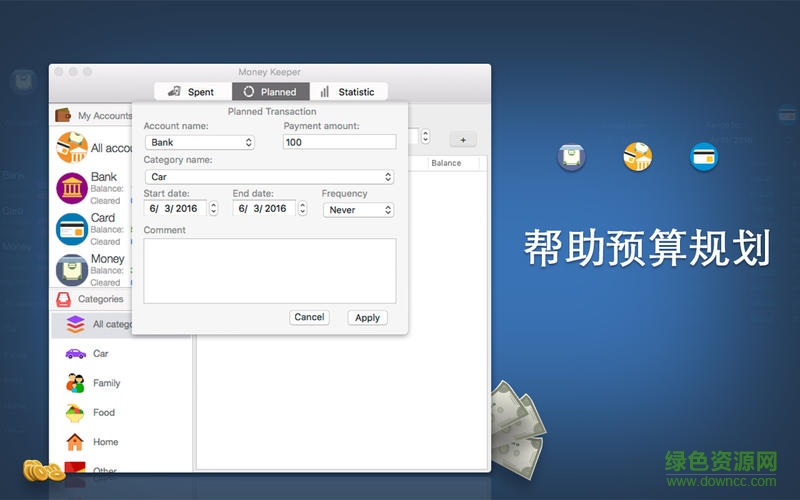Click the Start date field
This screenshot has width=800, height=500.
(175, 208)
